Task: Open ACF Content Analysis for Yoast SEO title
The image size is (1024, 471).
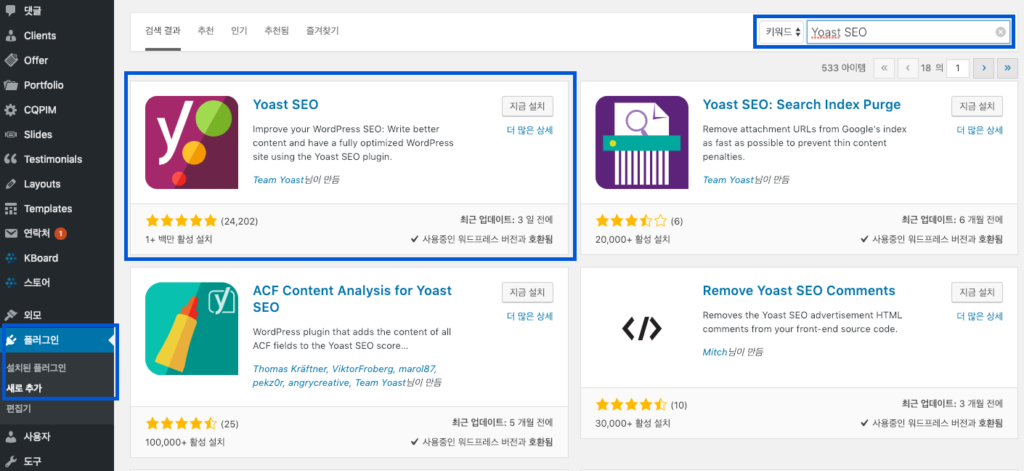Action: tap(352, 299)
